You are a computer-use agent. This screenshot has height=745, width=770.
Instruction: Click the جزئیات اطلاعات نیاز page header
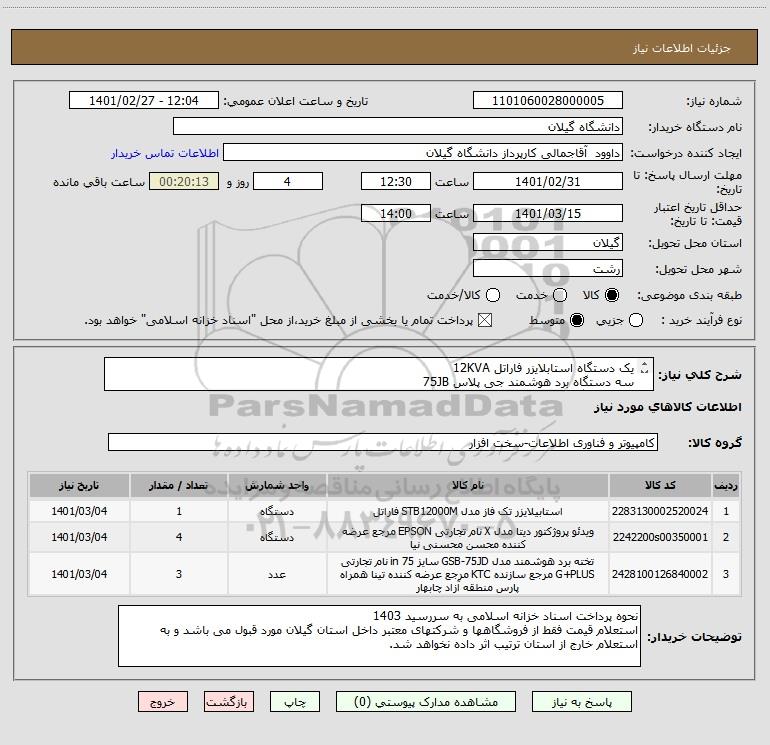tap(384, 48)
